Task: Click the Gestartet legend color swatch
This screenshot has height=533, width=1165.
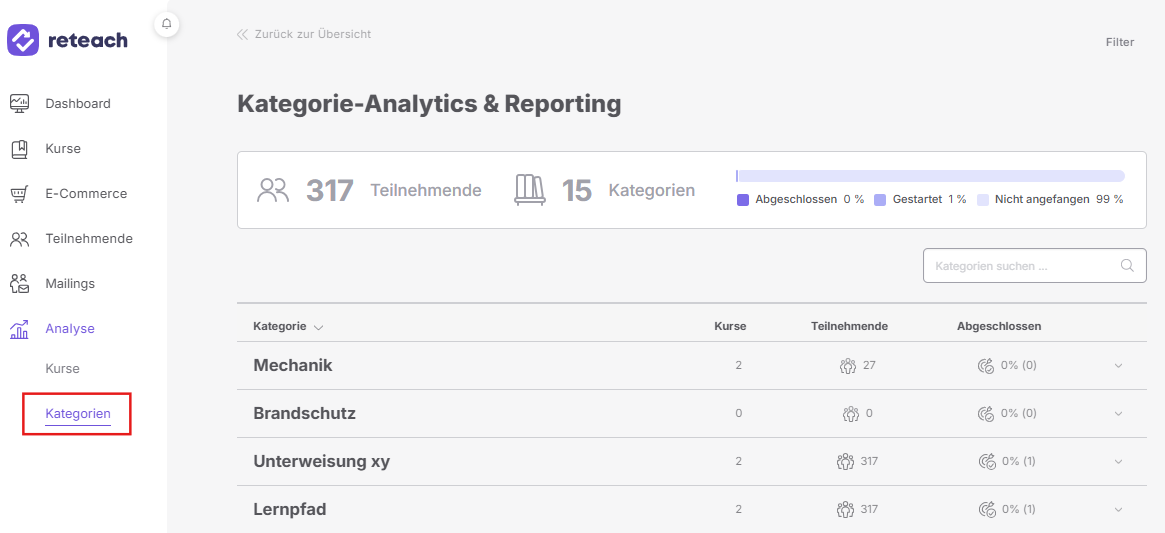Action: pos(880,200)
